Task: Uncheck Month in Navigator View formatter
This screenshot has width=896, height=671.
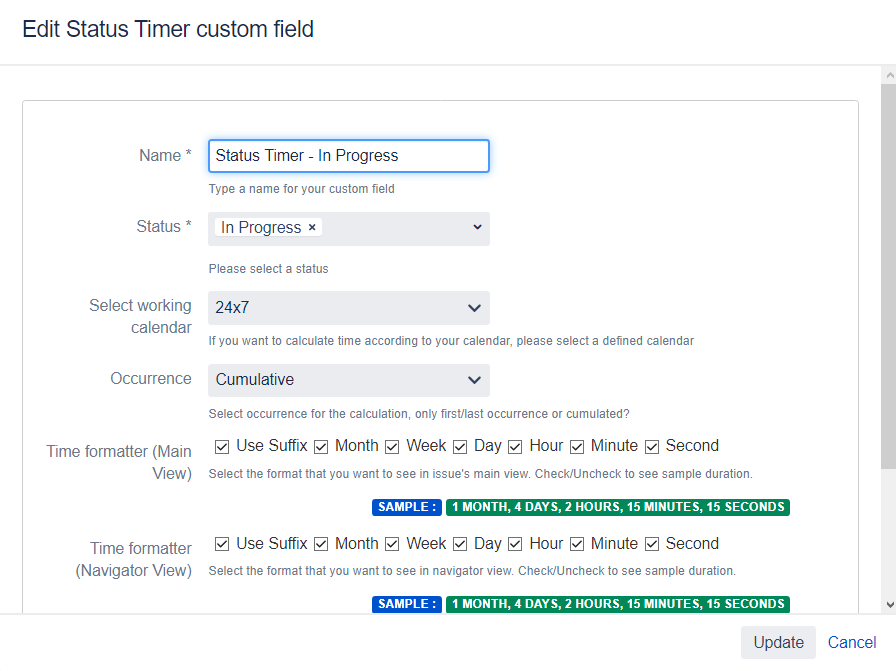Action: pyautogui.click(x=321, y=543)
